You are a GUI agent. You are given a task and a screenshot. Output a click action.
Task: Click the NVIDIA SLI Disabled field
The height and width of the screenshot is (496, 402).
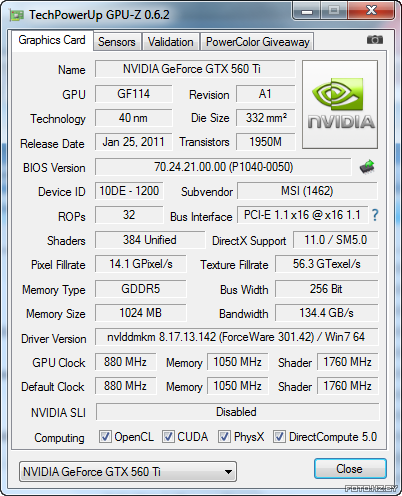[x=237, y=412]
